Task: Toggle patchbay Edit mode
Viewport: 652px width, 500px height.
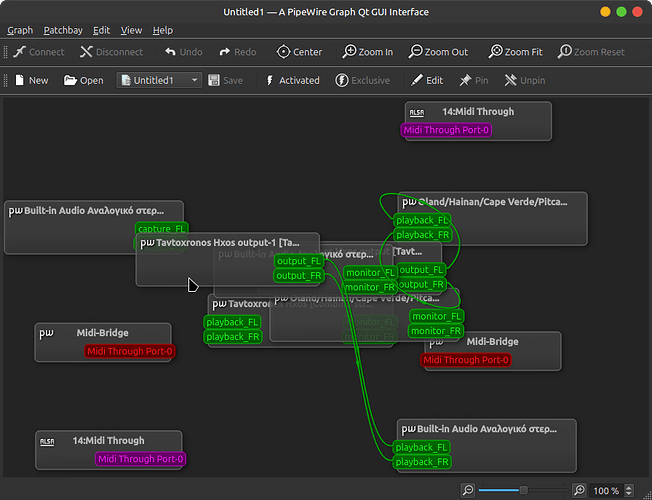Action: [427, 80]
